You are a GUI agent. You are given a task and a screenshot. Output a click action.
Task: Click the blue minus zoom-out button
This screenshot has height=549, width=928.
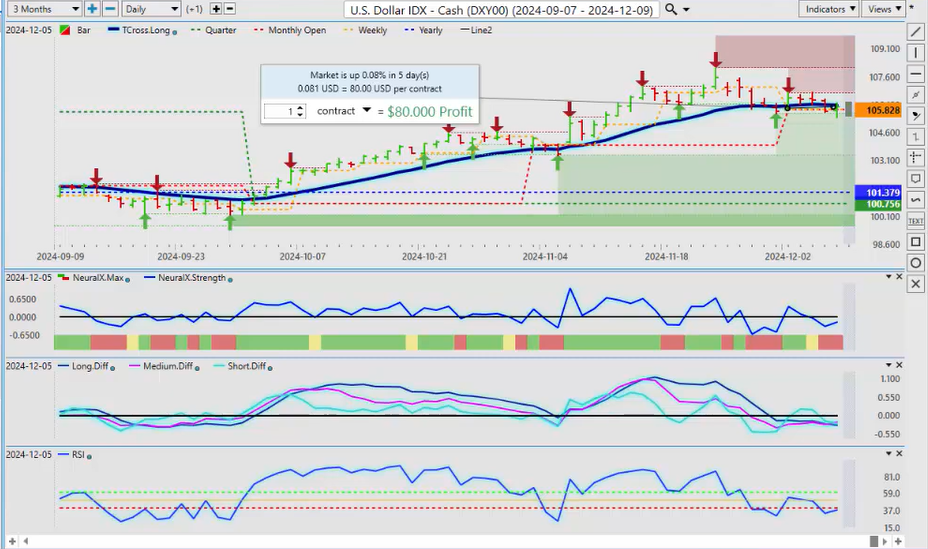click(110, 9)
